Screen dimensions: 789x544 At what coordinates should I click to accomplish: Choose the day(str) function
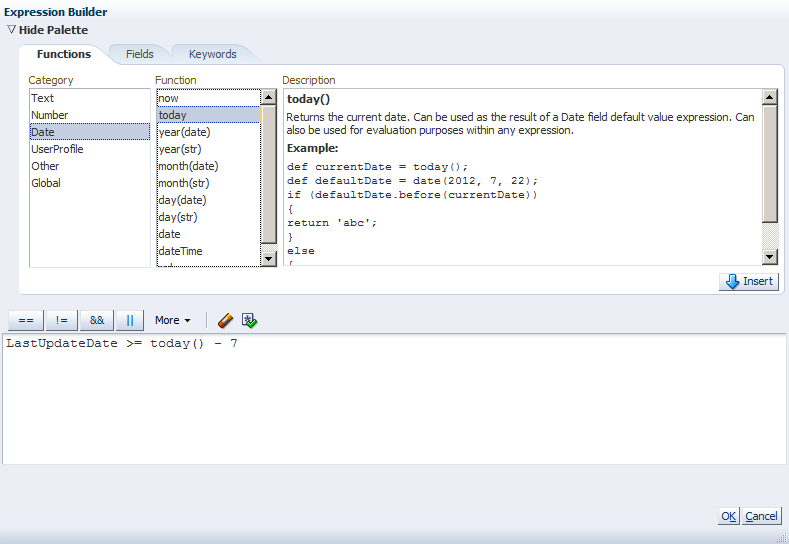click(209, 217)
